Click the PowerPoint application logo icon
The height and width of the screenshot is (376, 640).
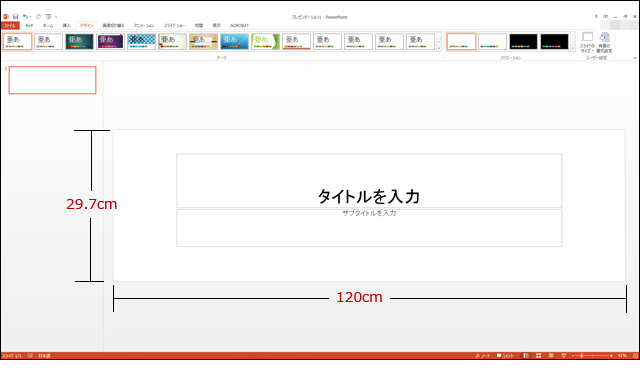[x=6, y=17]
